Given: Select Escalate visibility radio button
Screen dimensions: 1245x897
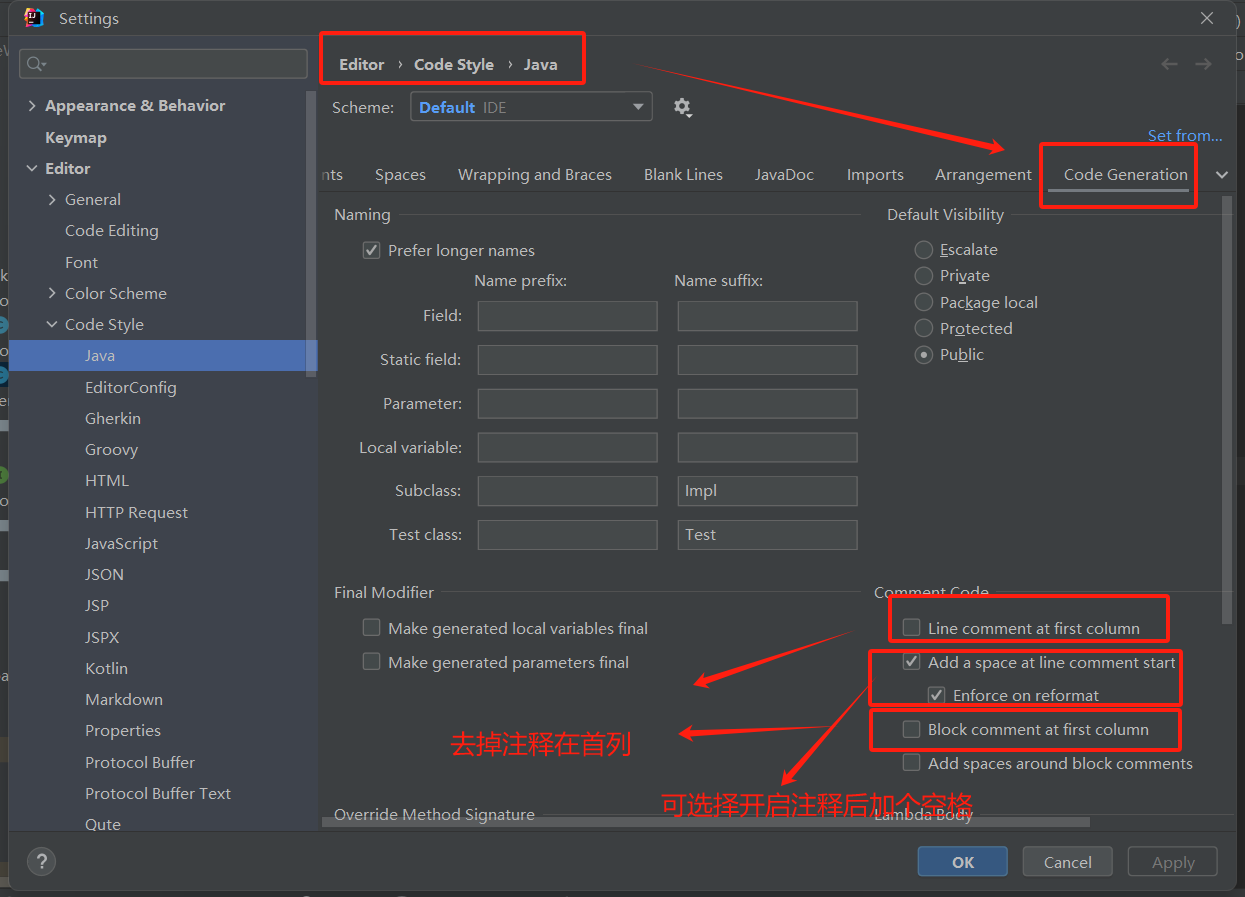Looking at the screenshot, I should coord(924,249).
